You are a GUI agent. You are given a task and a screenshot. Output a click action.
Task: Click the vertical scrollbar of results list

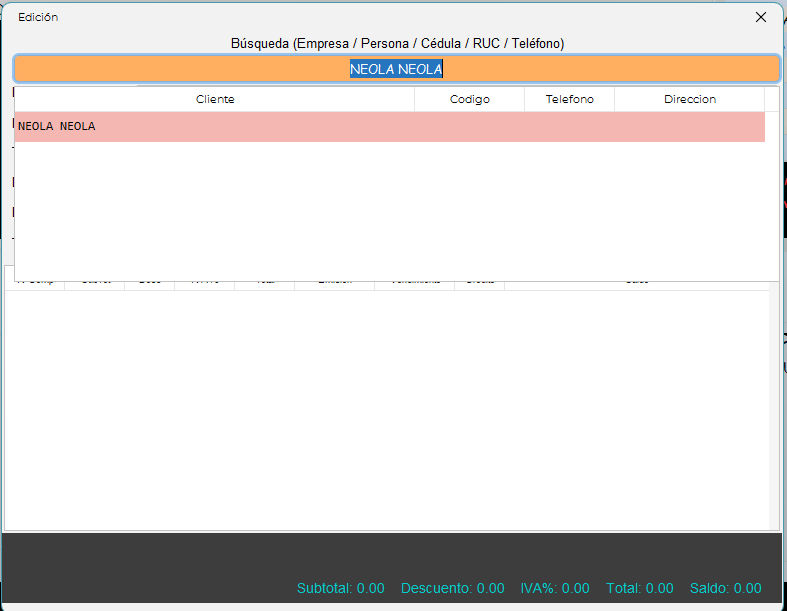(x=771, y=190)
